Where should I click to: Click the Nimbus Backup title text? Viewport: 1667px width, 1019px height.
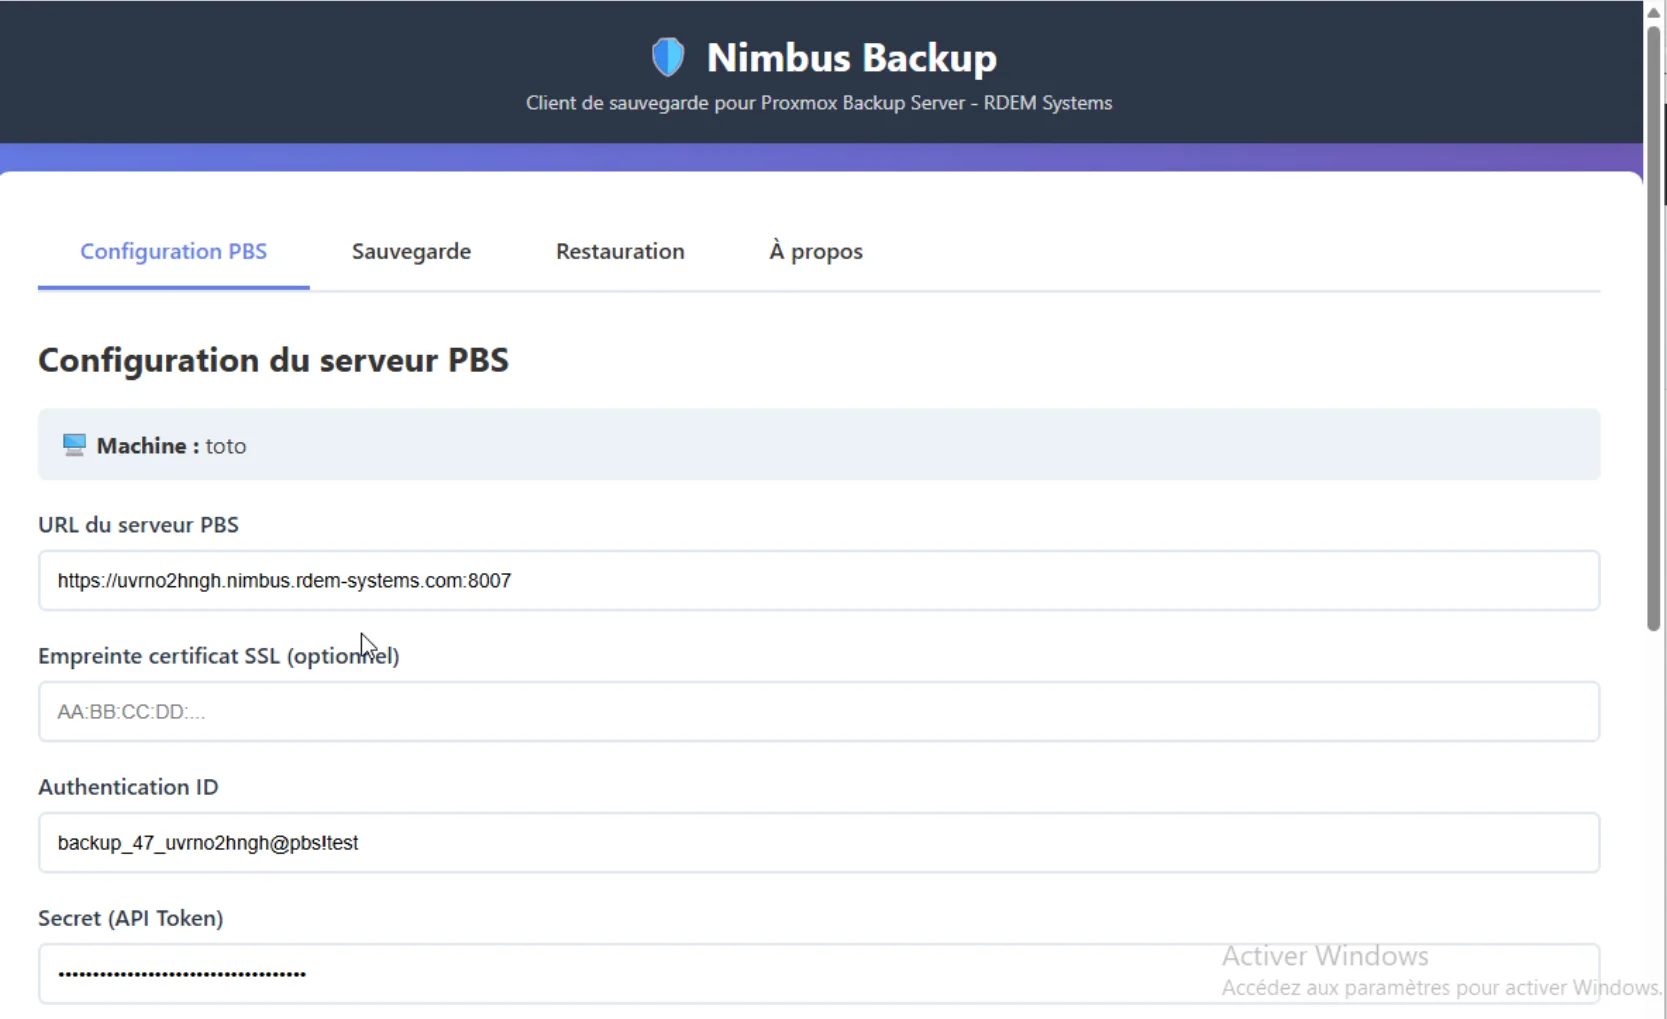[x=851, y=56]
